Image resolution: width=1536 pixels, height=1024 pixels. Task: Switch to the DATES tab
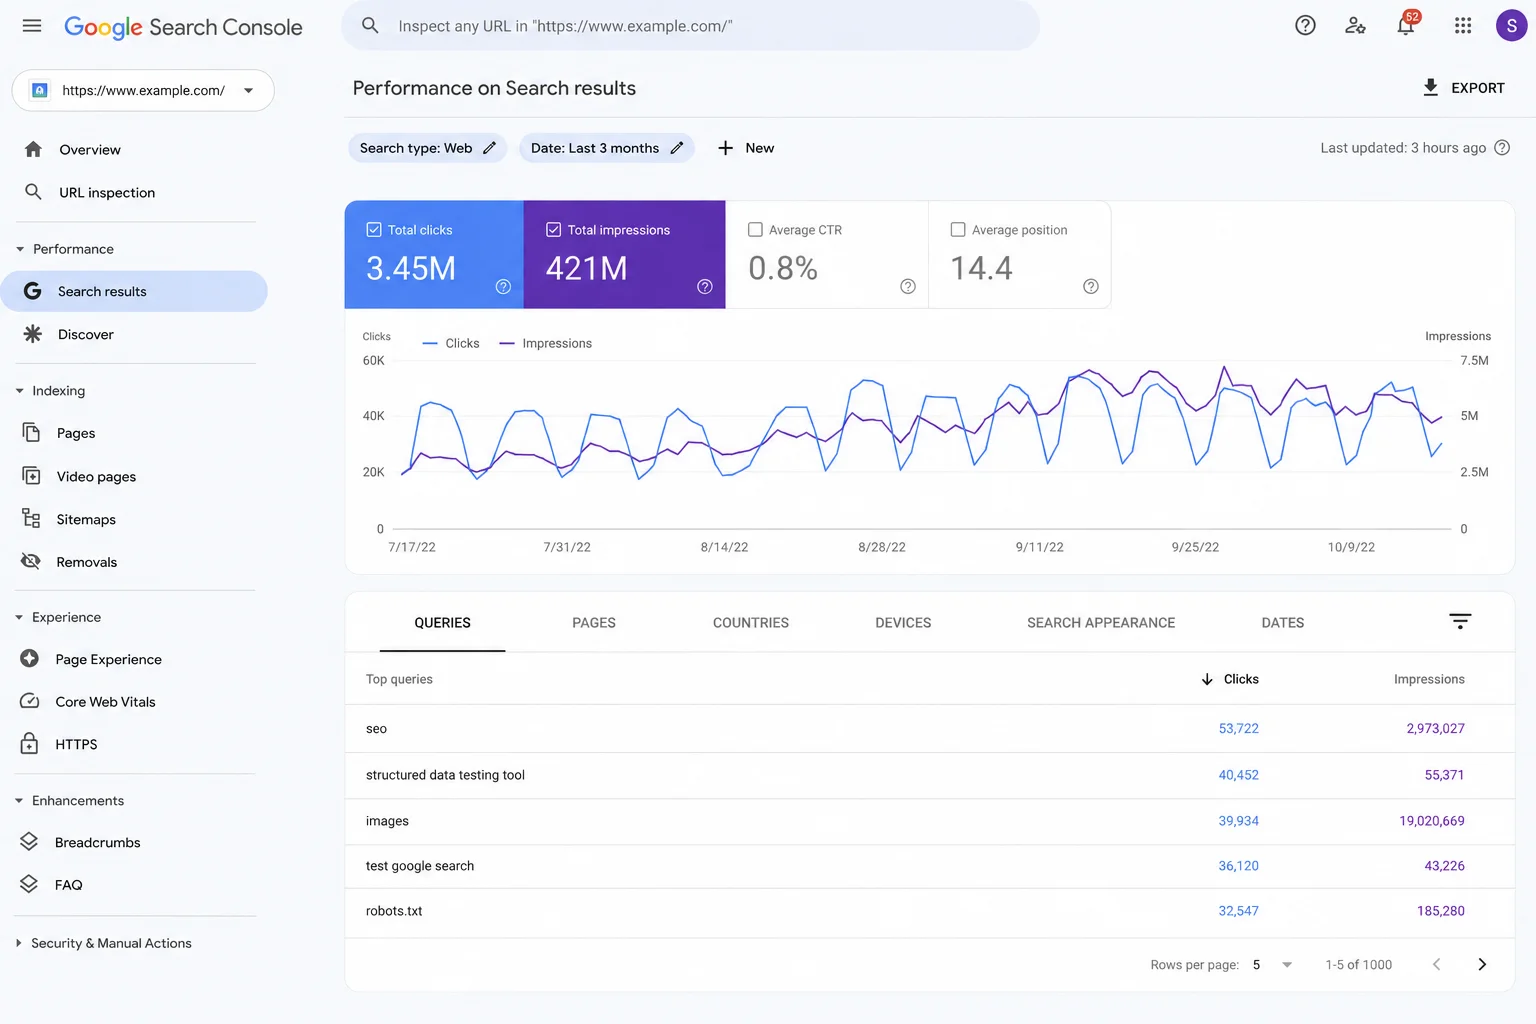1283,622
